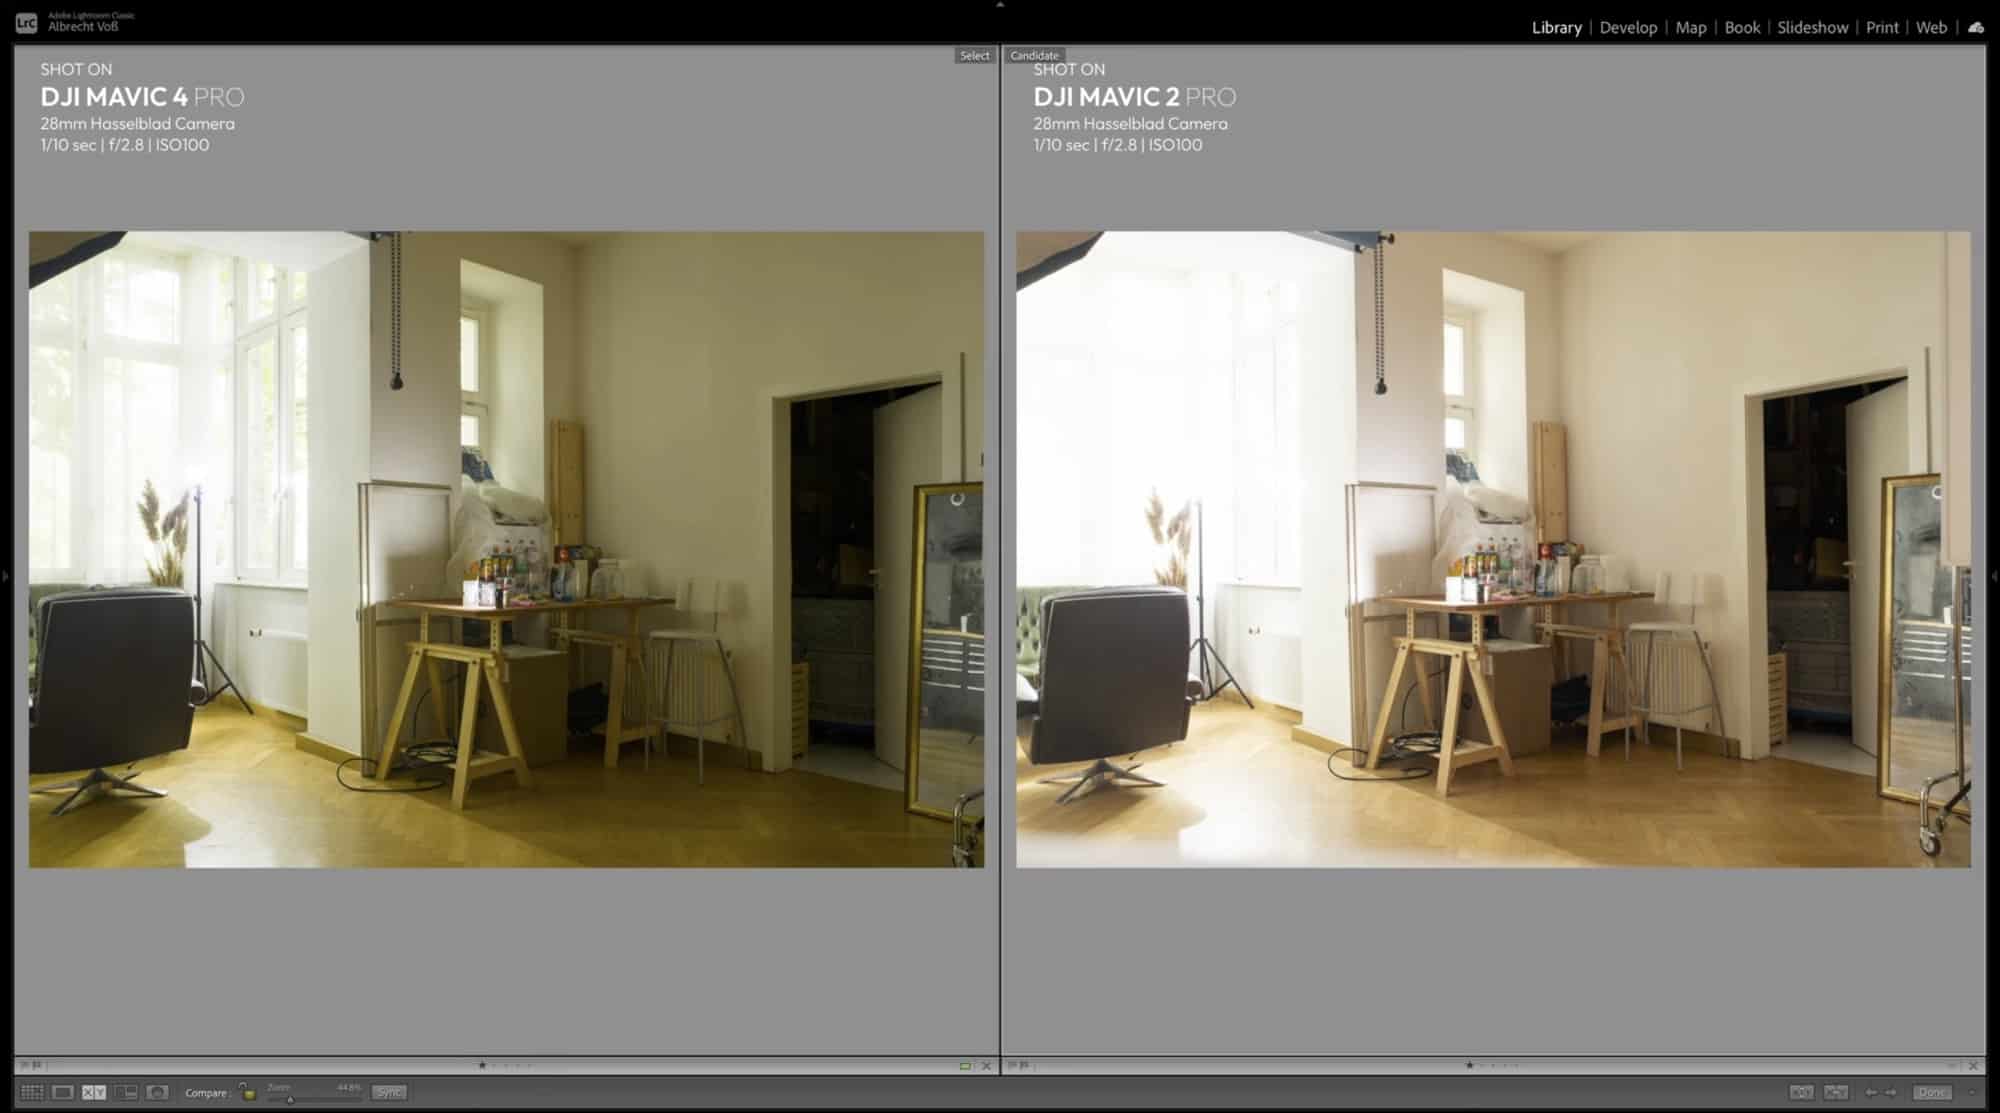Switch to Survey view icon
The width and height of the screenshot is (2000, 1113).
tap(126, 1092)
